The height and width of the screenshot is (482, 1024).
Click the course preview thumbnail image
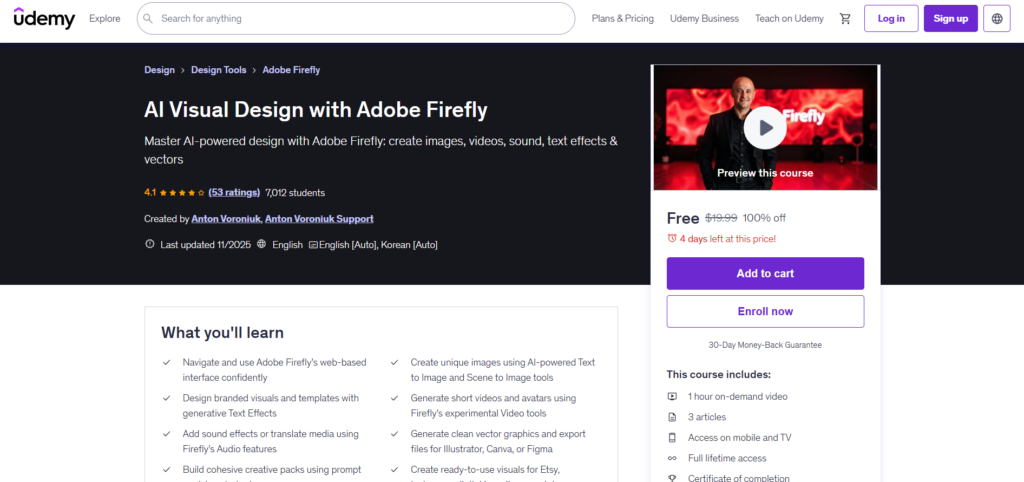click(x=765, y=128)
